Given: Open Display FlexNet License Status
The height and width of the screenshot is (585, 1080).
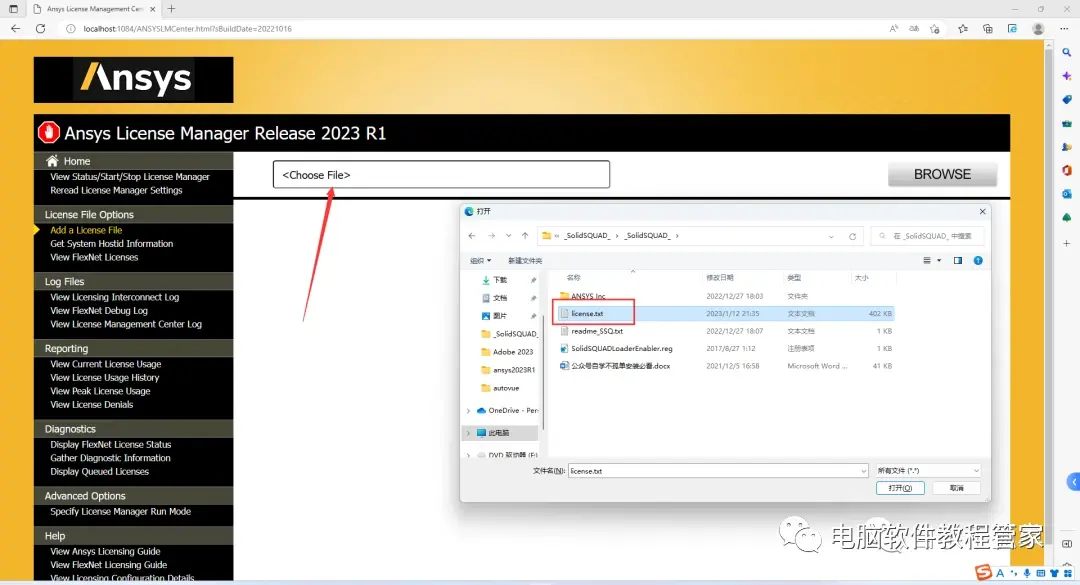Looking at the screenshot, I should [110, 444].
